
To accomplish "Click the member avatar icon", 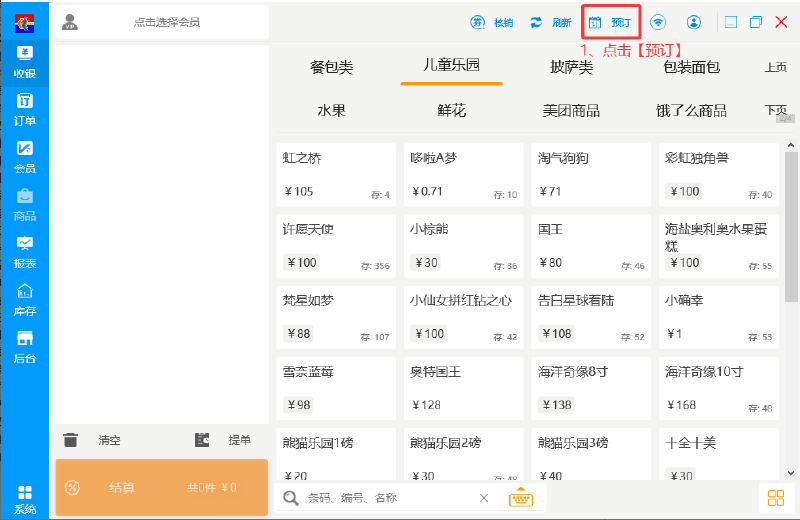I will pos(70,22).
